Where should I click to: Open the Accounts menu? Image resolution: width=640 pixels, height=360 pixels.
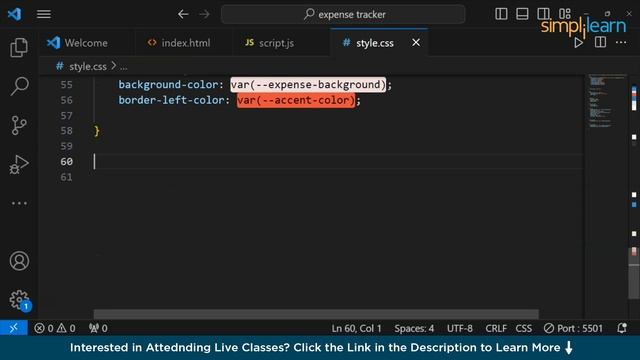click(19, 261)
